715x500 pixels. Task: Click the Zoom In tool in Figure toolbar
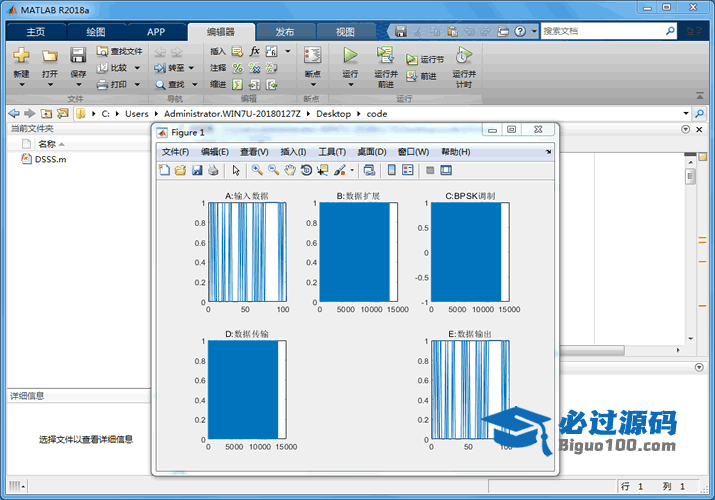click(257, 170)
